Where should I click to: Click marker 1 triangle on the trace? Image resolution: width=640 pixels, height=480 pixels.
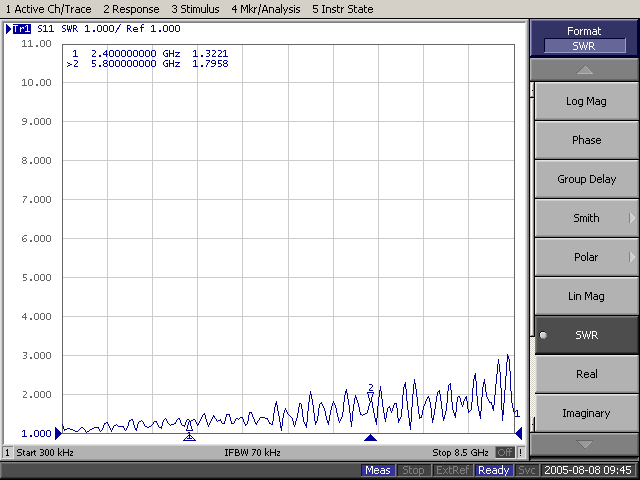tap(189, 425)
